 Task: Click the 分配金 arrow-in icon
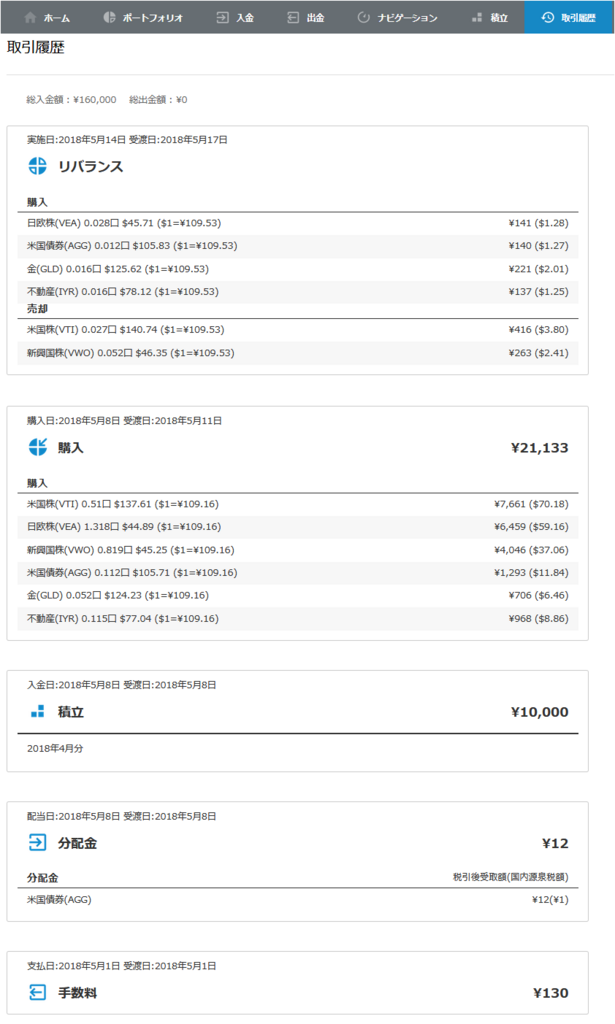coord(38,842)
